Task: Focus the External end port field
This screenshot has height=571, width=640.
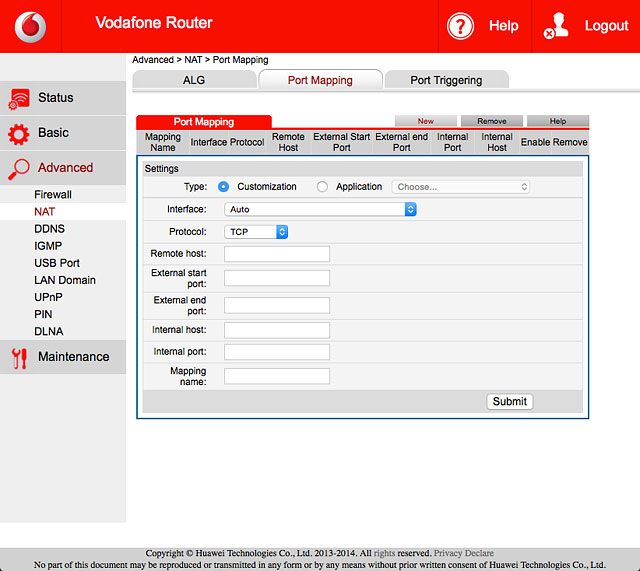Action: coord(277,306)
